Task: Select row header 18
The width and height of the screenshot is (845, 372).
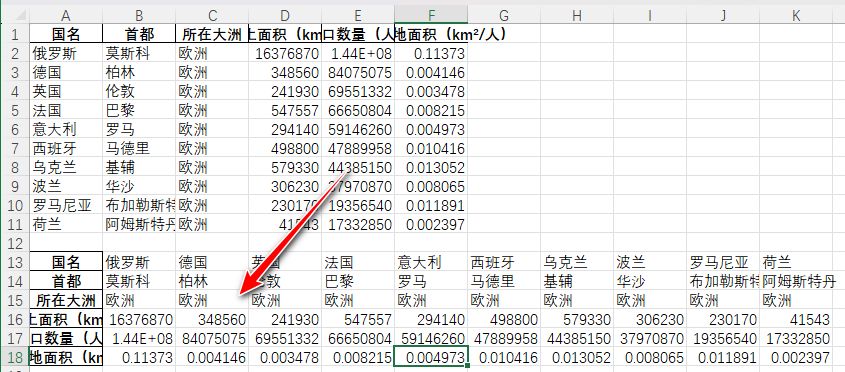Action: 15,357
